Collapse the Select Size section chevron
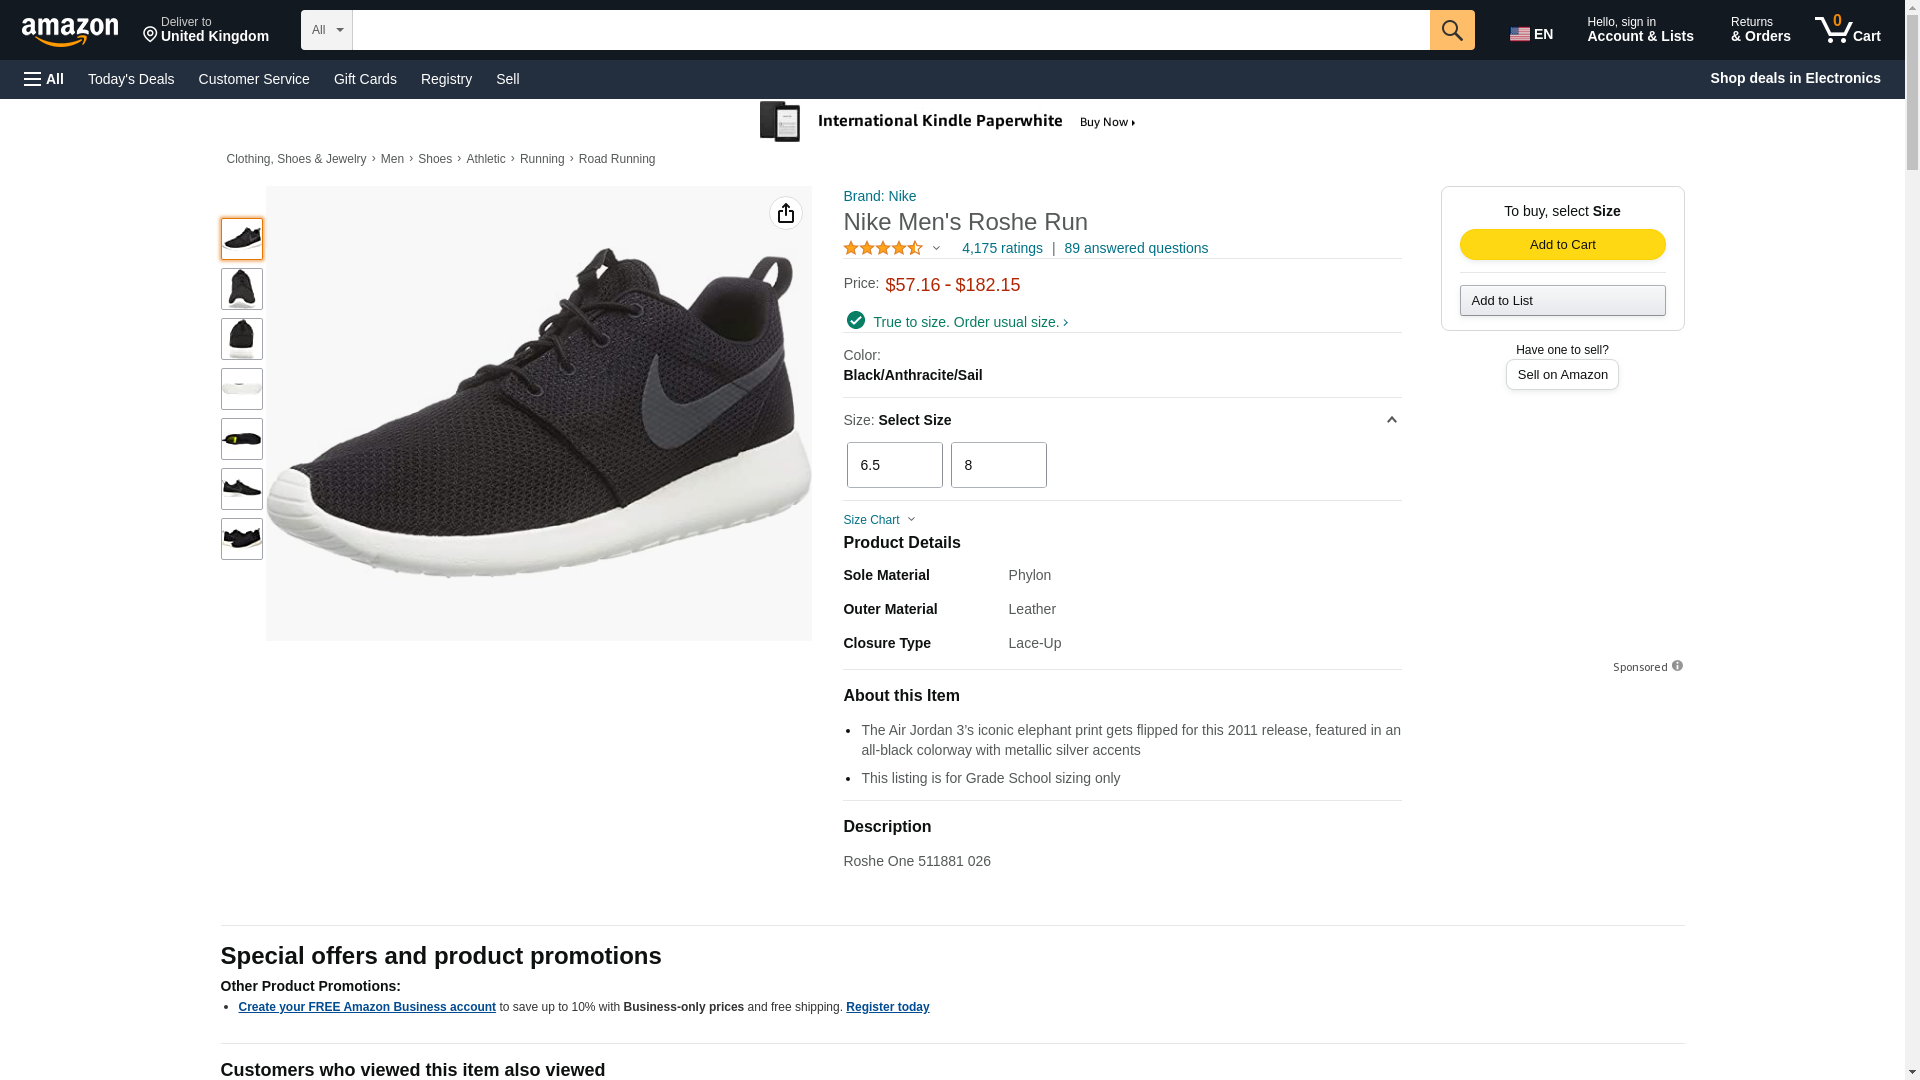1920x1080 pixels. (x=1391, y=420)
